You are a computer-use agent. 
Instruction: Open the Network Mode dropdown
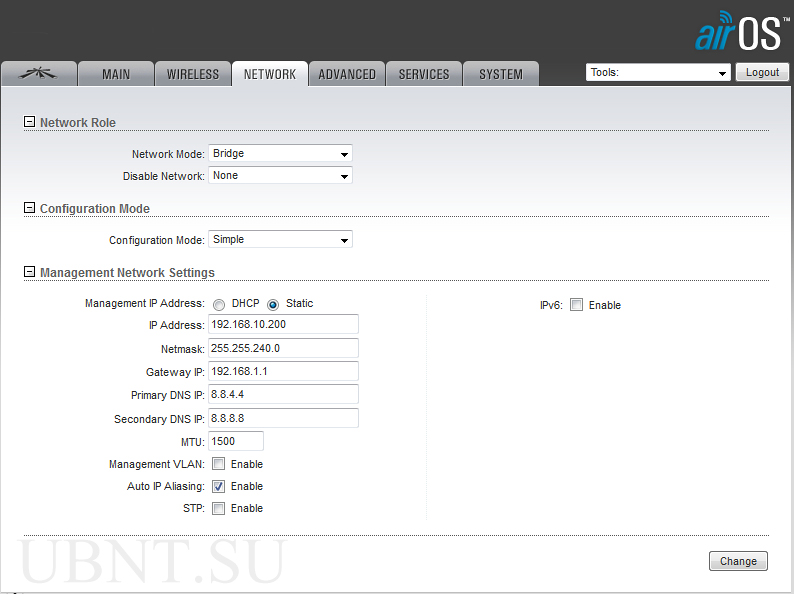coord(280,154)
